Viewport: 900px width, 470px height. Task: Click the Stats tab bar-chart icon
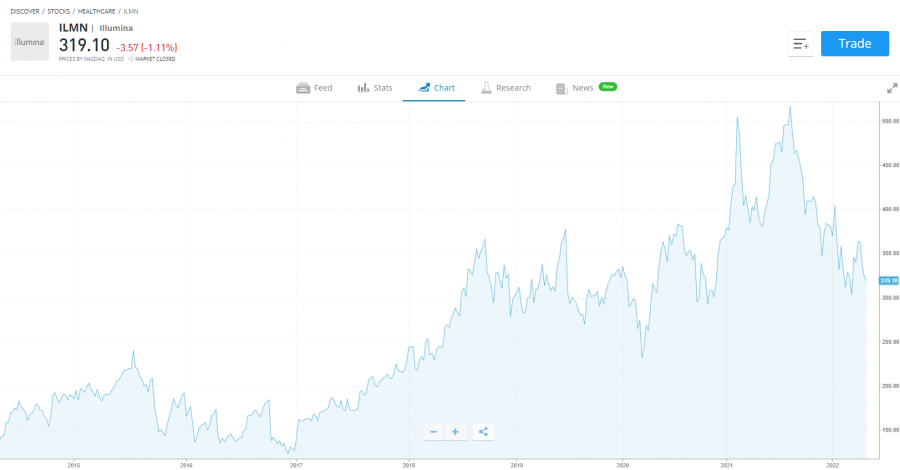pyautogui.click(x=363, y=88)
